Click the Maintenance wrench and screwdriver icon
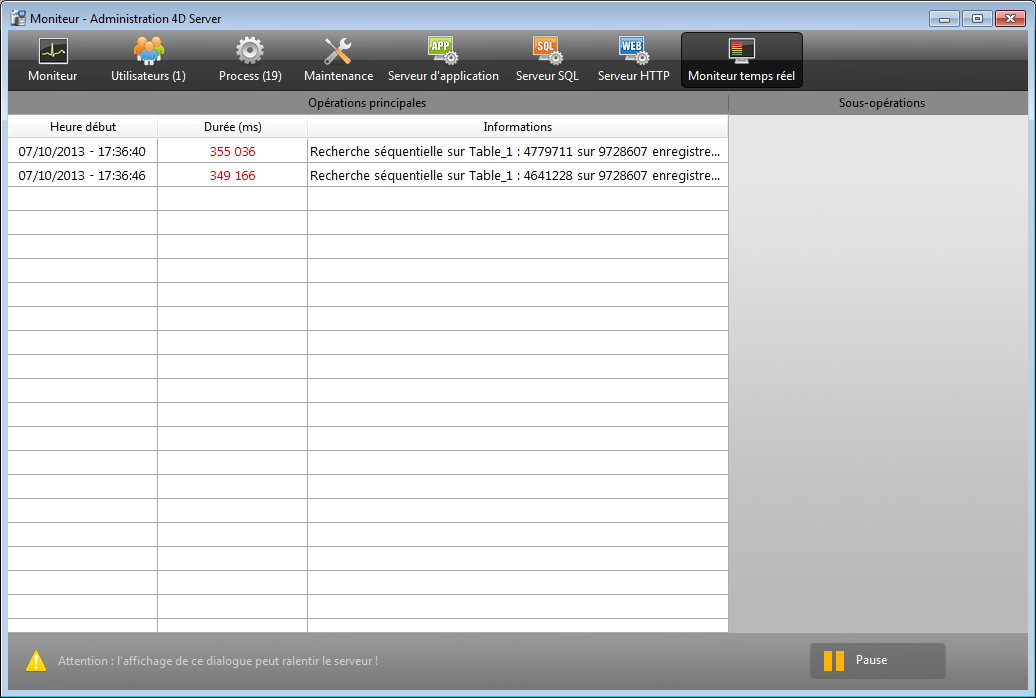Image resolution: width=1036 pixels, height=698 pixels. pyautogui.click(x=338, y=51)
